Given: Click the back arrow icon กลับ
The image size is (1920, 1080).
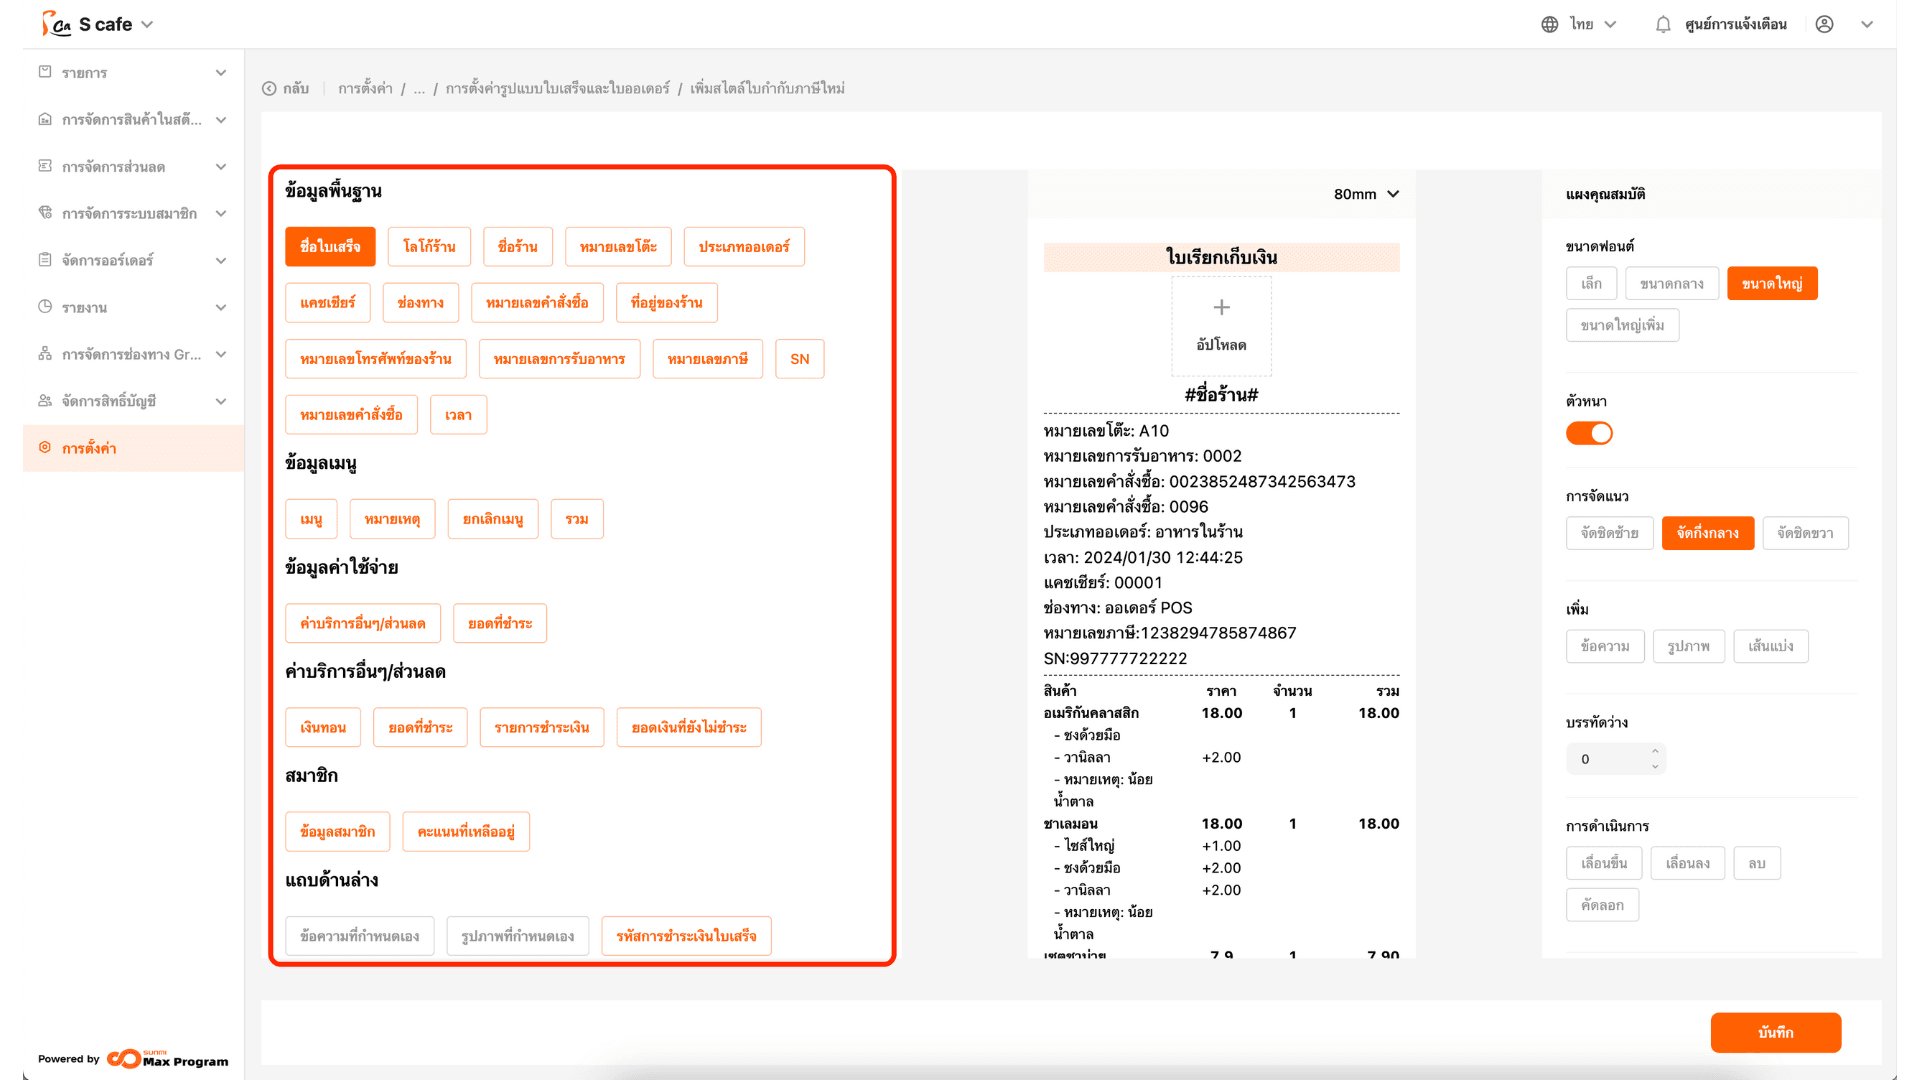Looking at the screenshot, I should point(269,88).
